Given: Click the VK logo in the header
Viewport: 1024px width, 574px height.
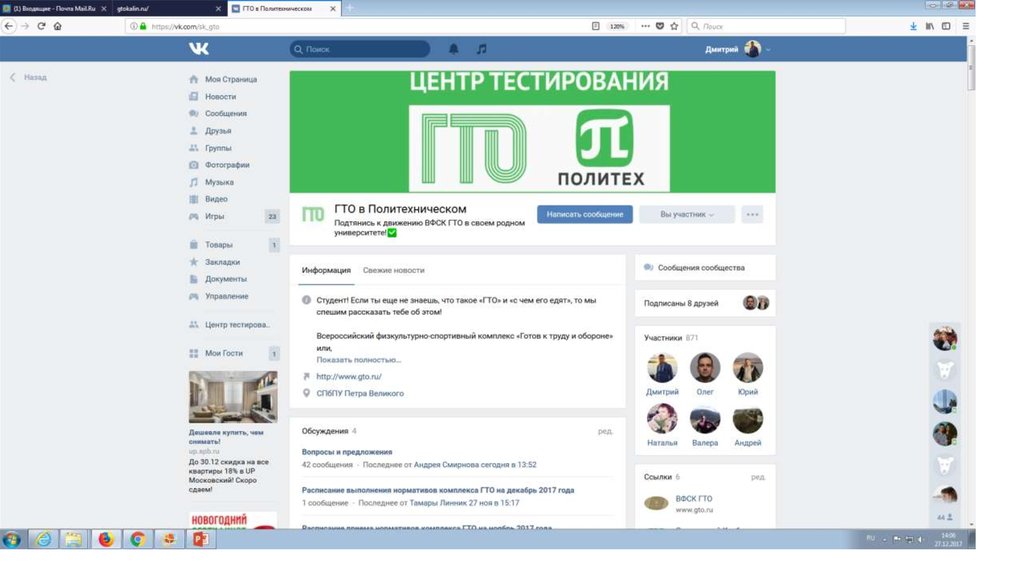Looking at the screenshot, I should [x=199, y=48].
